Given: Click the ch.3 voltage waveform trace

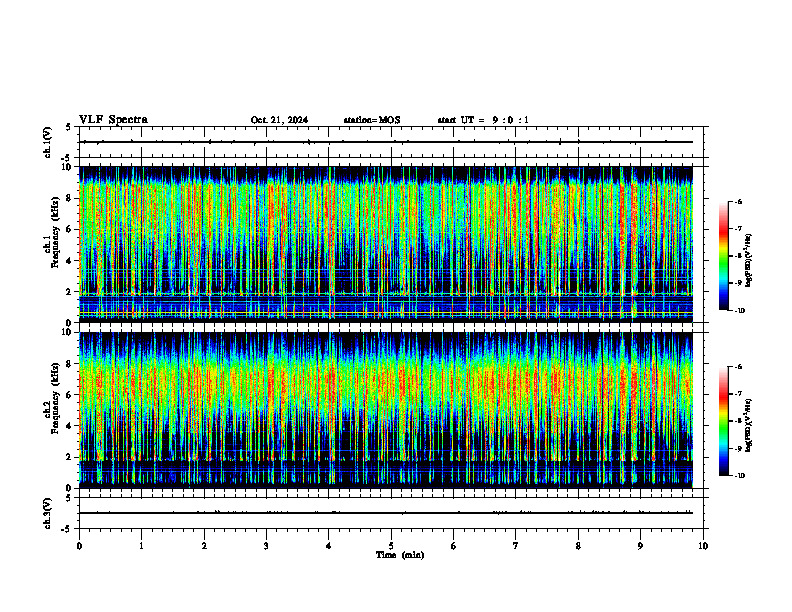Looking at the screenshot, I should coord(386,513).
